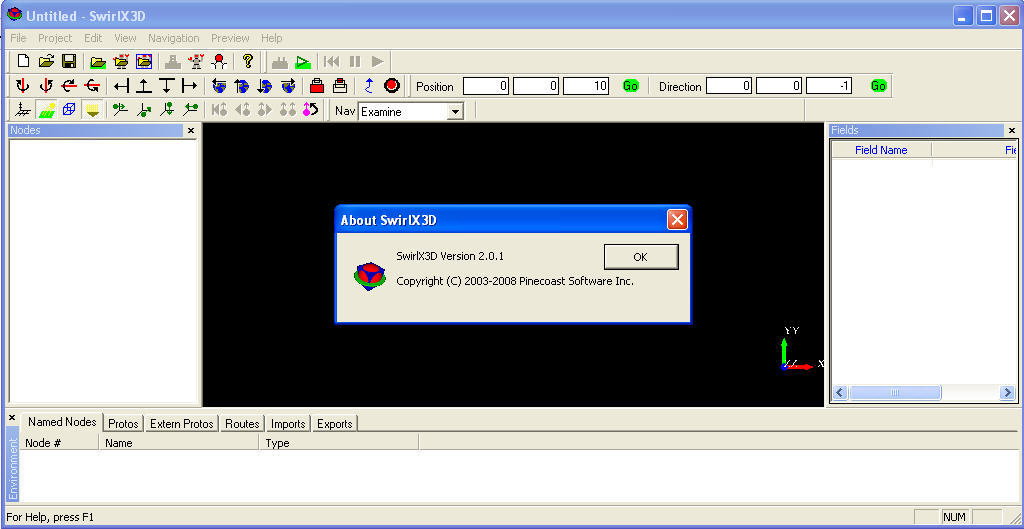Click the pan-down arrow with bar icon
The width and height of the screenshot is (1024, 529).
coord(167,86)
